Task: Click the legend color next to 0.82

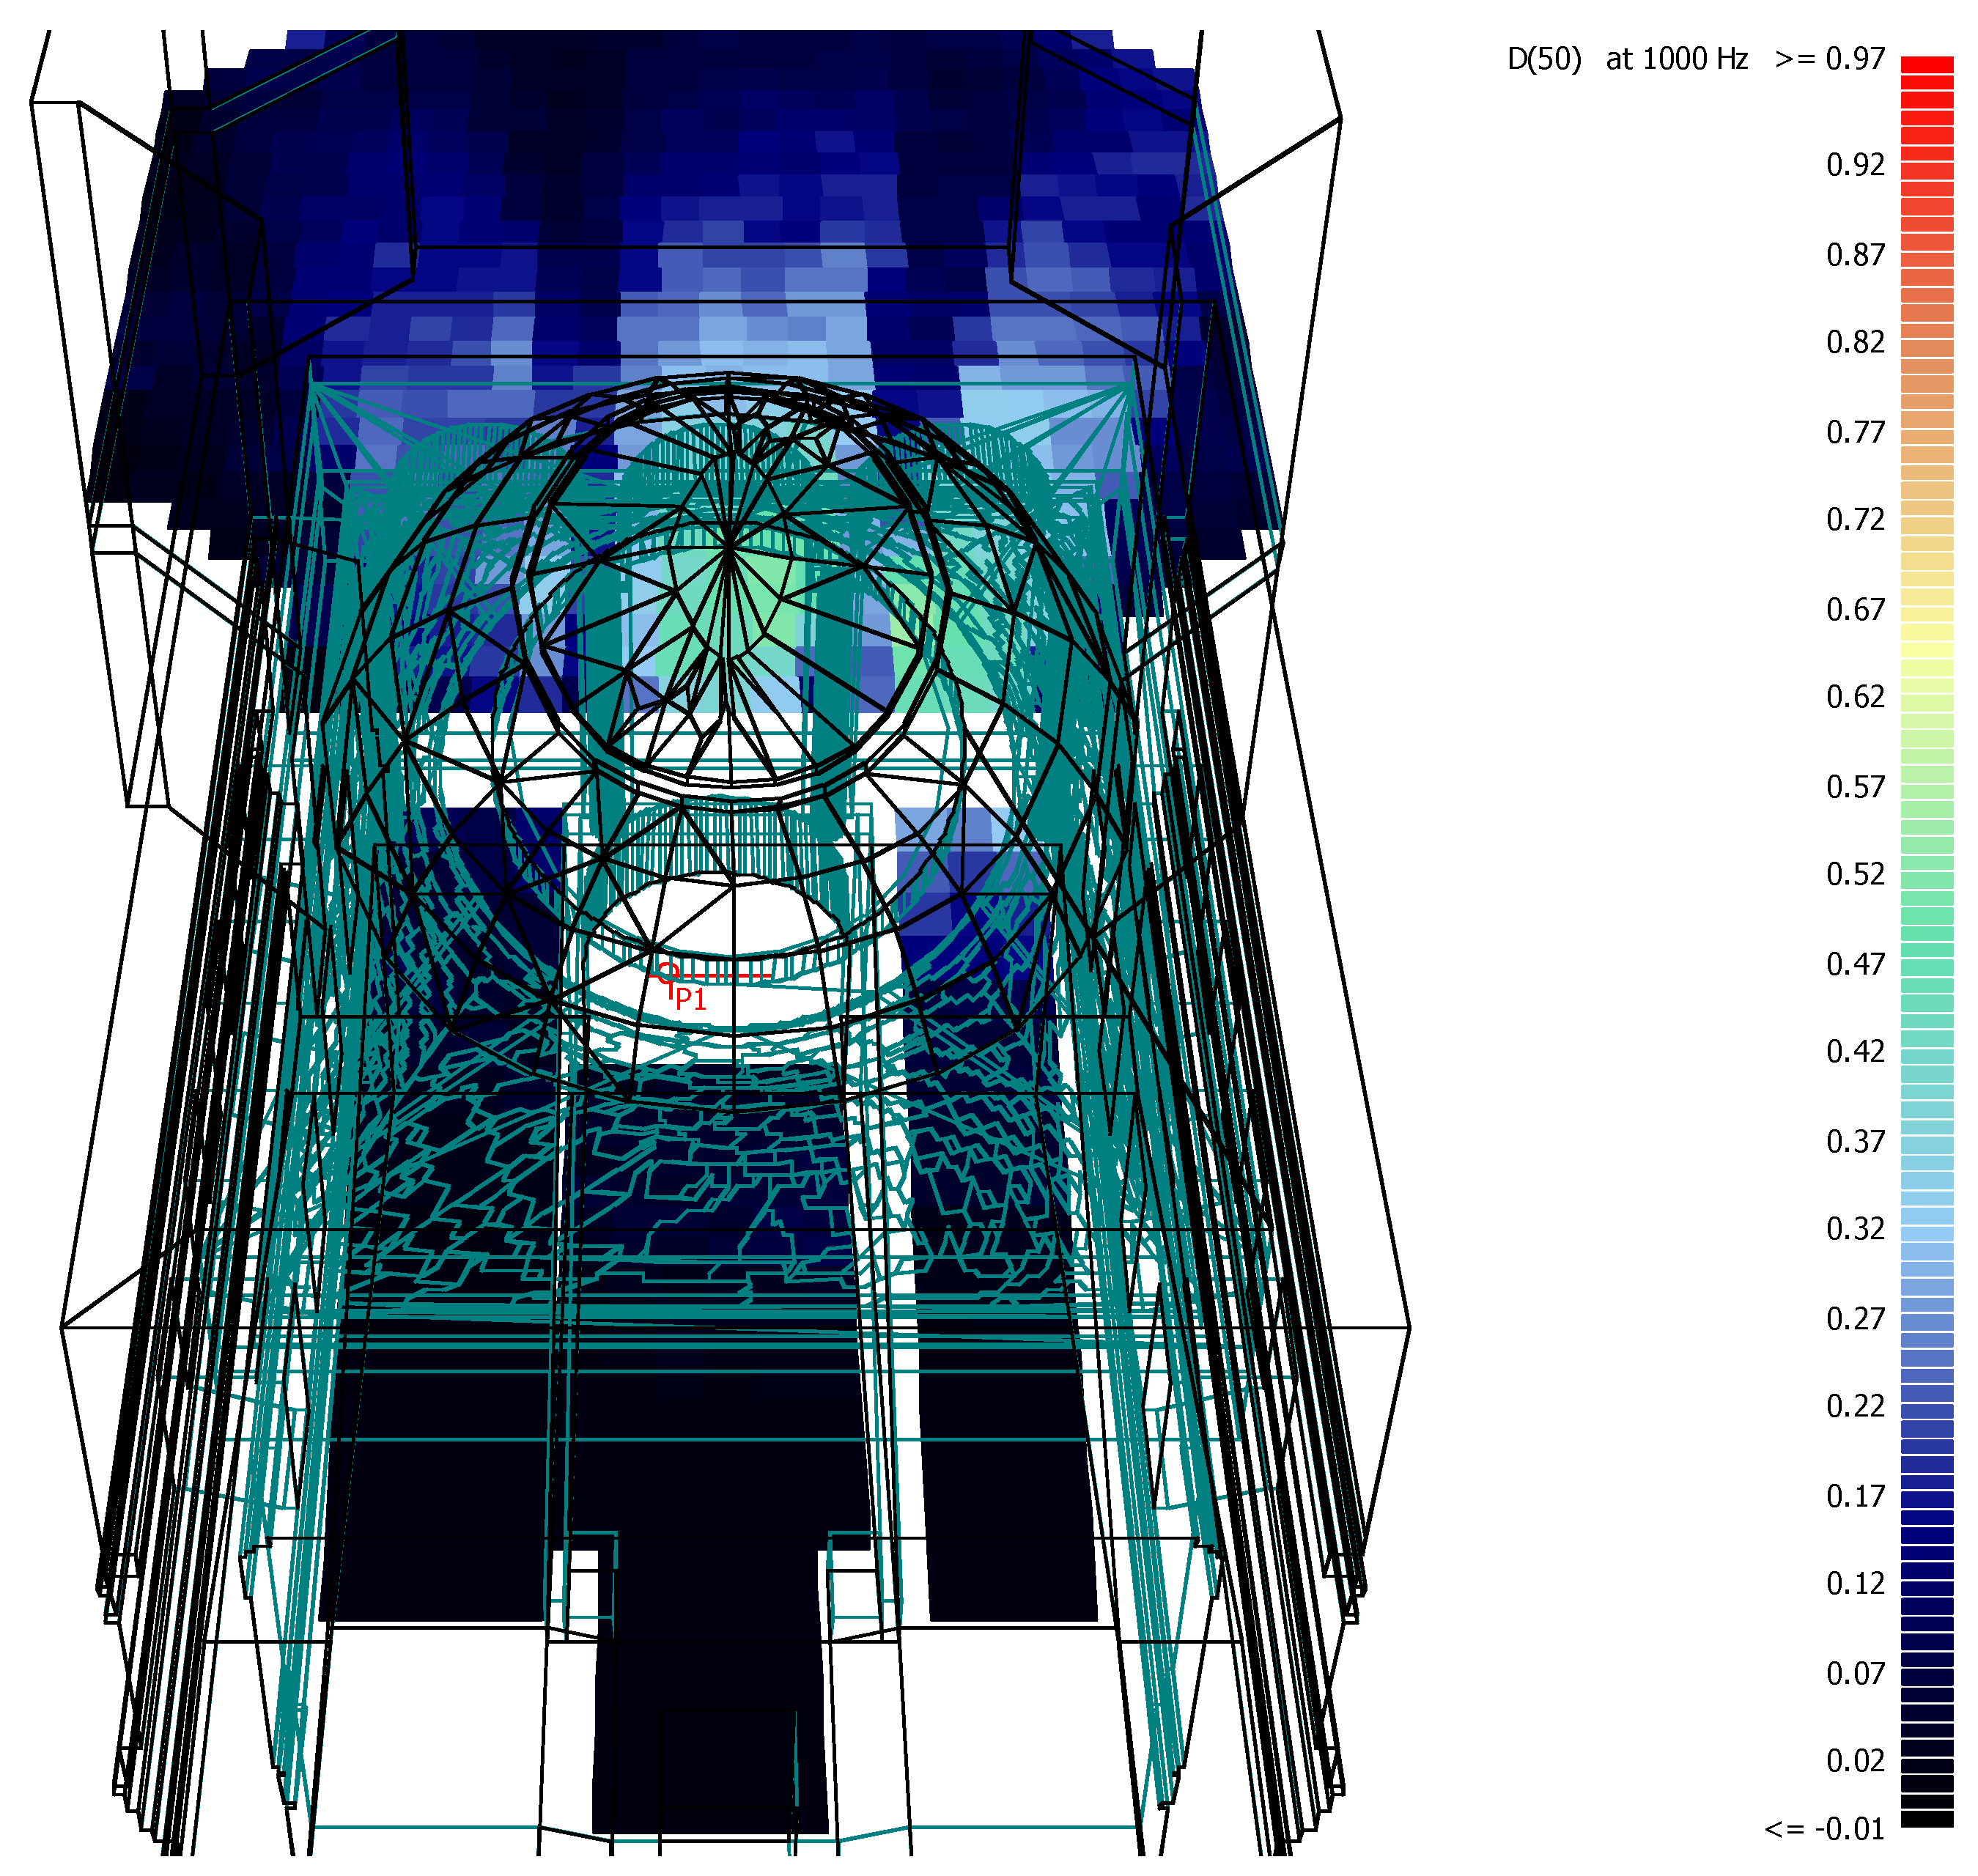Action: [1926, 347]
